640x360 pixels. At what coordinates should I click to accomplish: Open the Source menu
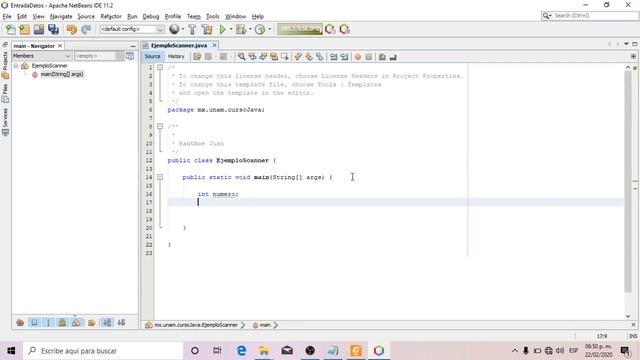pos(86,16)
